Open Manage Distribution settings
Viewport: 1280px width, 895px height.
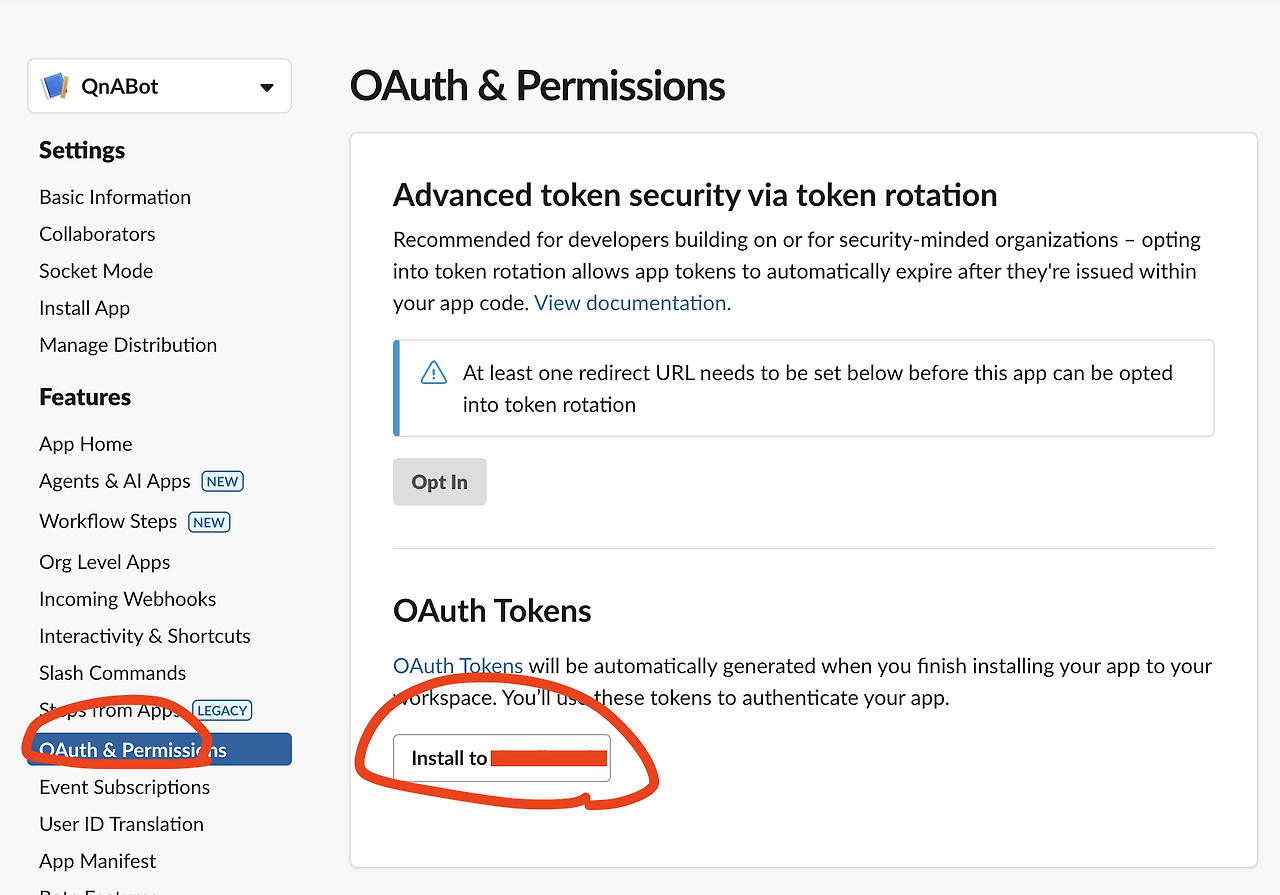(x=128, y=345)
